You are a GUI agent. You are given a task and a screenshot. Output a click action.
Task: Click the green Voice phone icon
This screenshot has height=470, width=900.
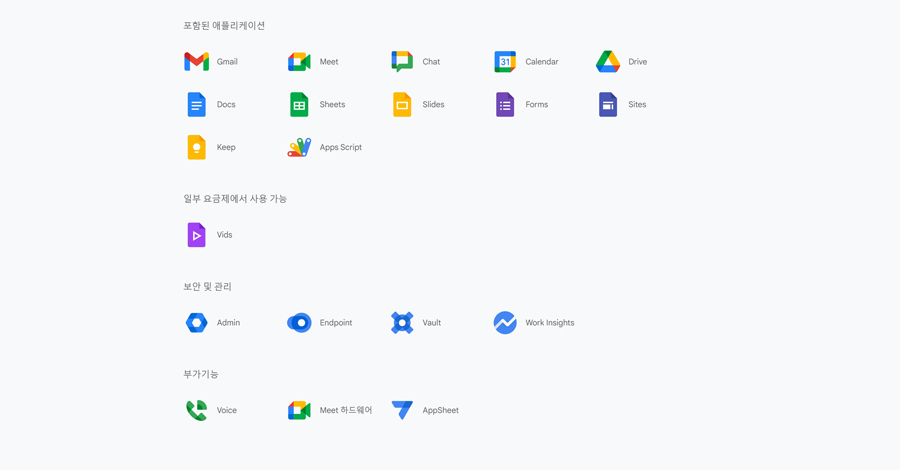pos(196,410)
